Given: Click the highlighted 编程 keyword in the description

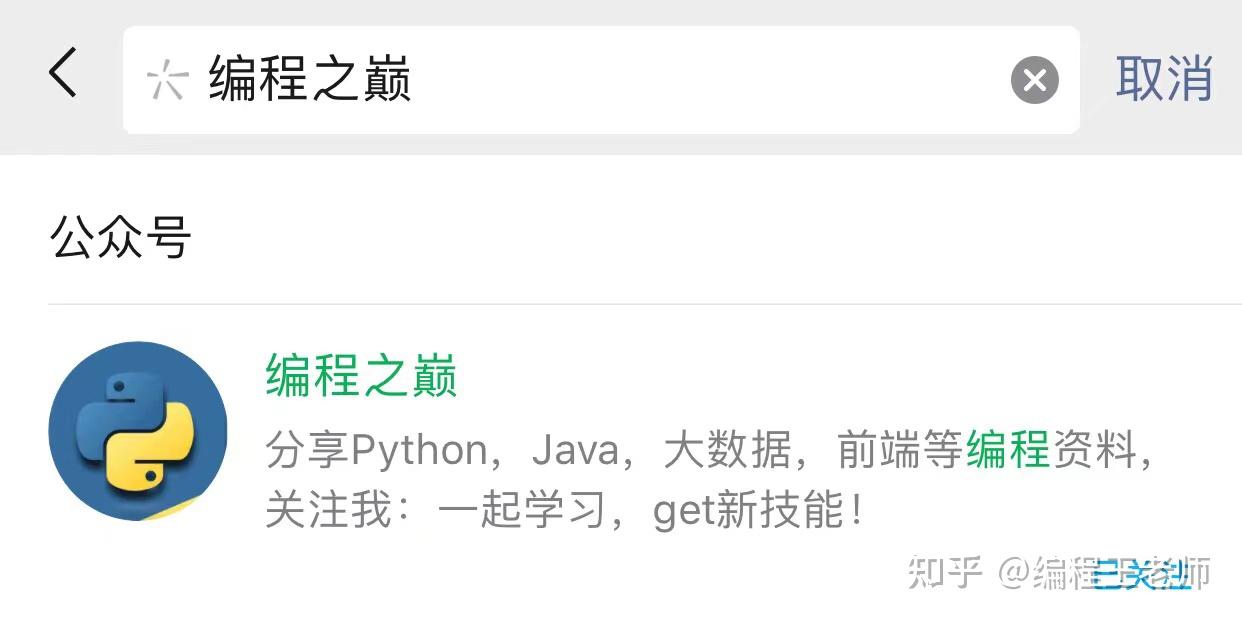Looking at the screenshot, I should pyautogui.click(x=1005, y=450).
